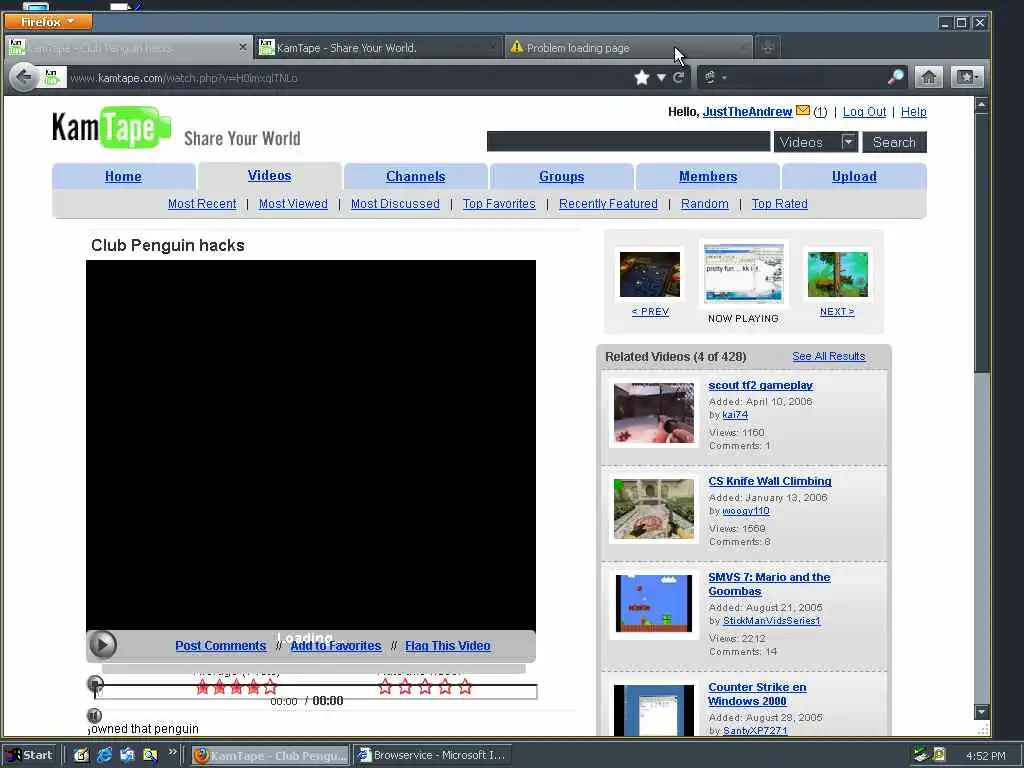The height and width of the screenshot is (768, 1024).
Task: Click the Search button
Action: tap(894, 142)
